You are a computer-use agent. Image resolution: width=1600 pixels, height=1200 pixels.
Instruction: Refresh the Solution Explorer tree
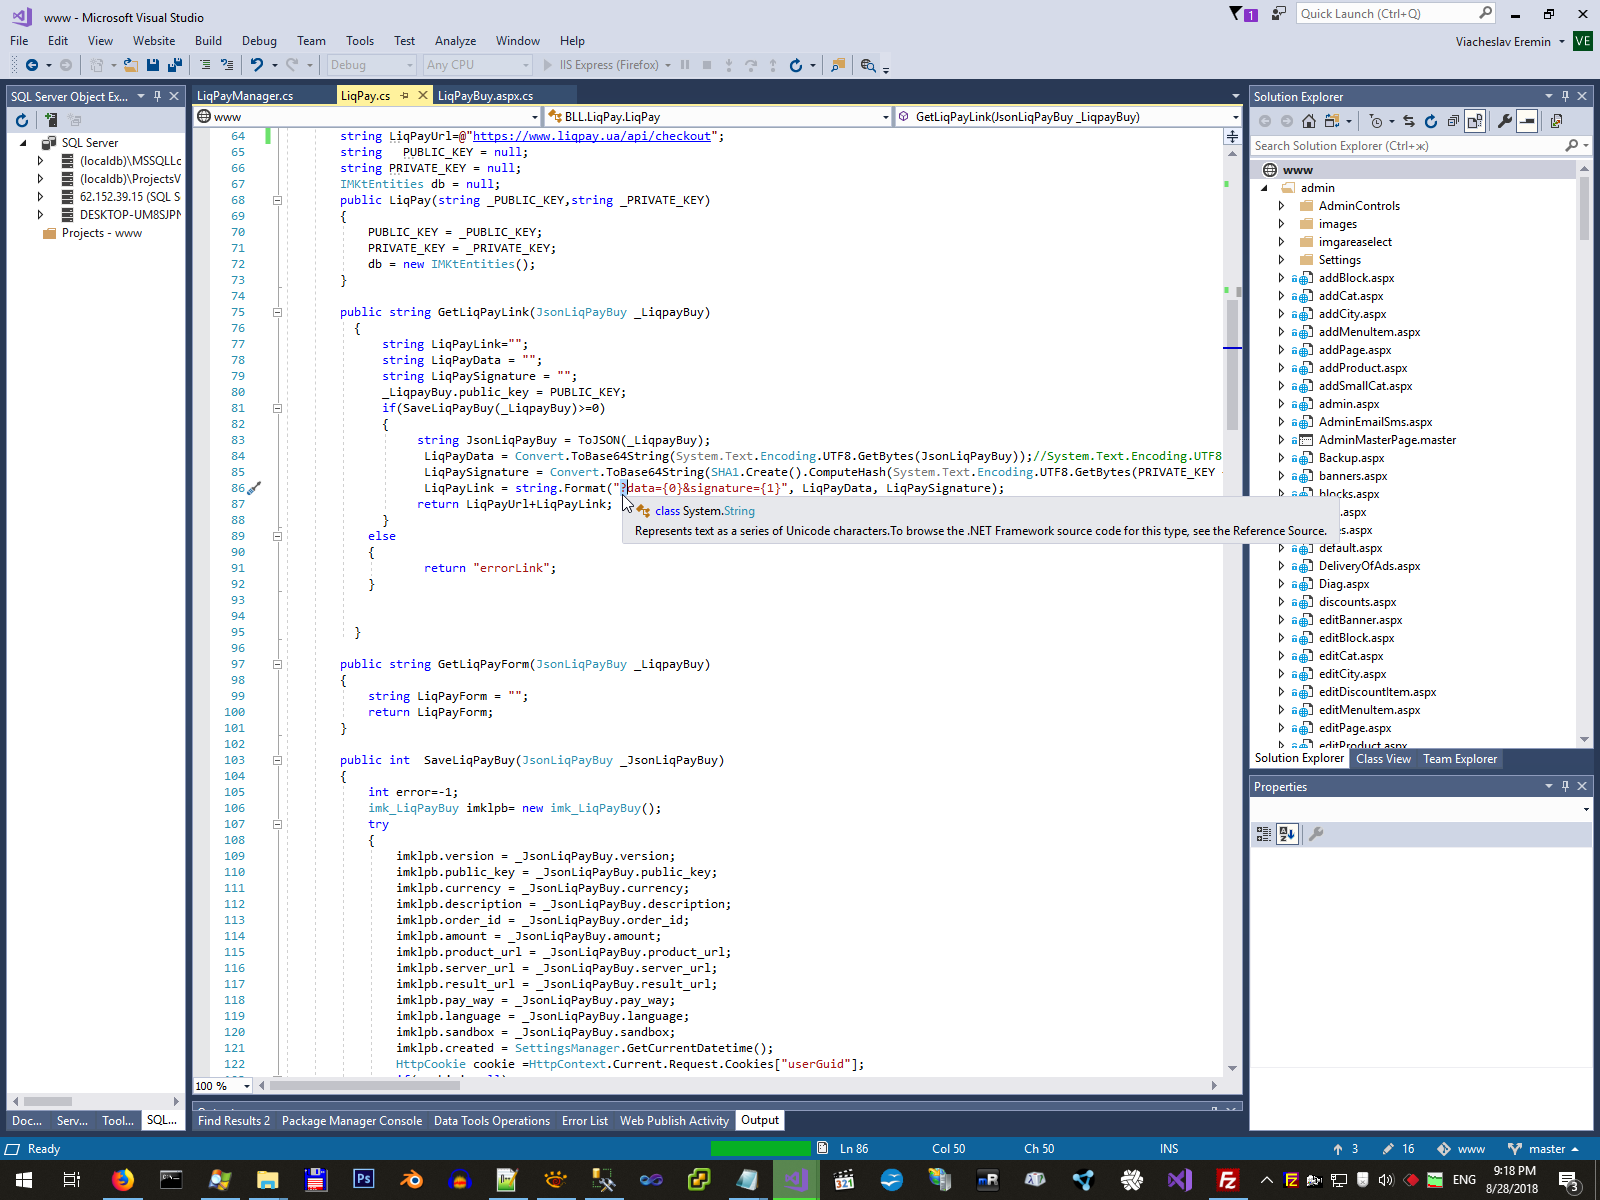(x=1430, y=121)
